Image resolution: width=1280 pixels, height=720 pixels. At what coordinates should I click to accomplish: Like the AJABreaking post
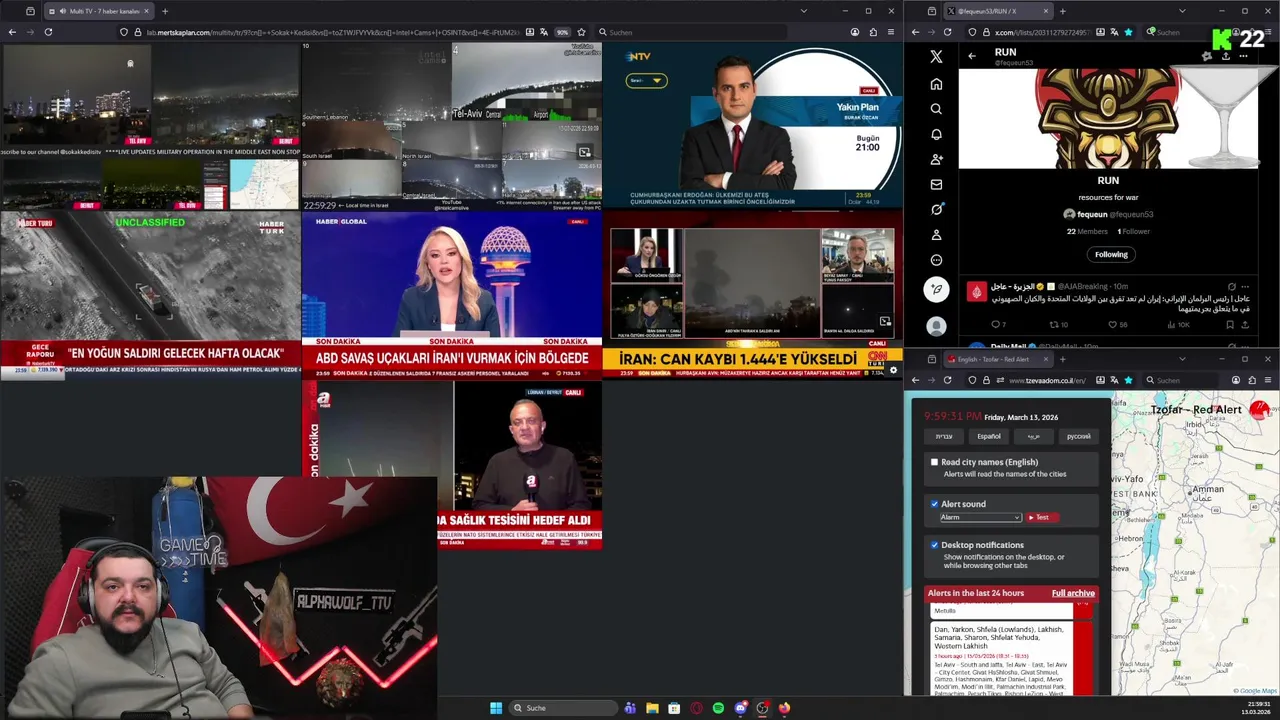pyautogui.click(x=1112, y=325)
